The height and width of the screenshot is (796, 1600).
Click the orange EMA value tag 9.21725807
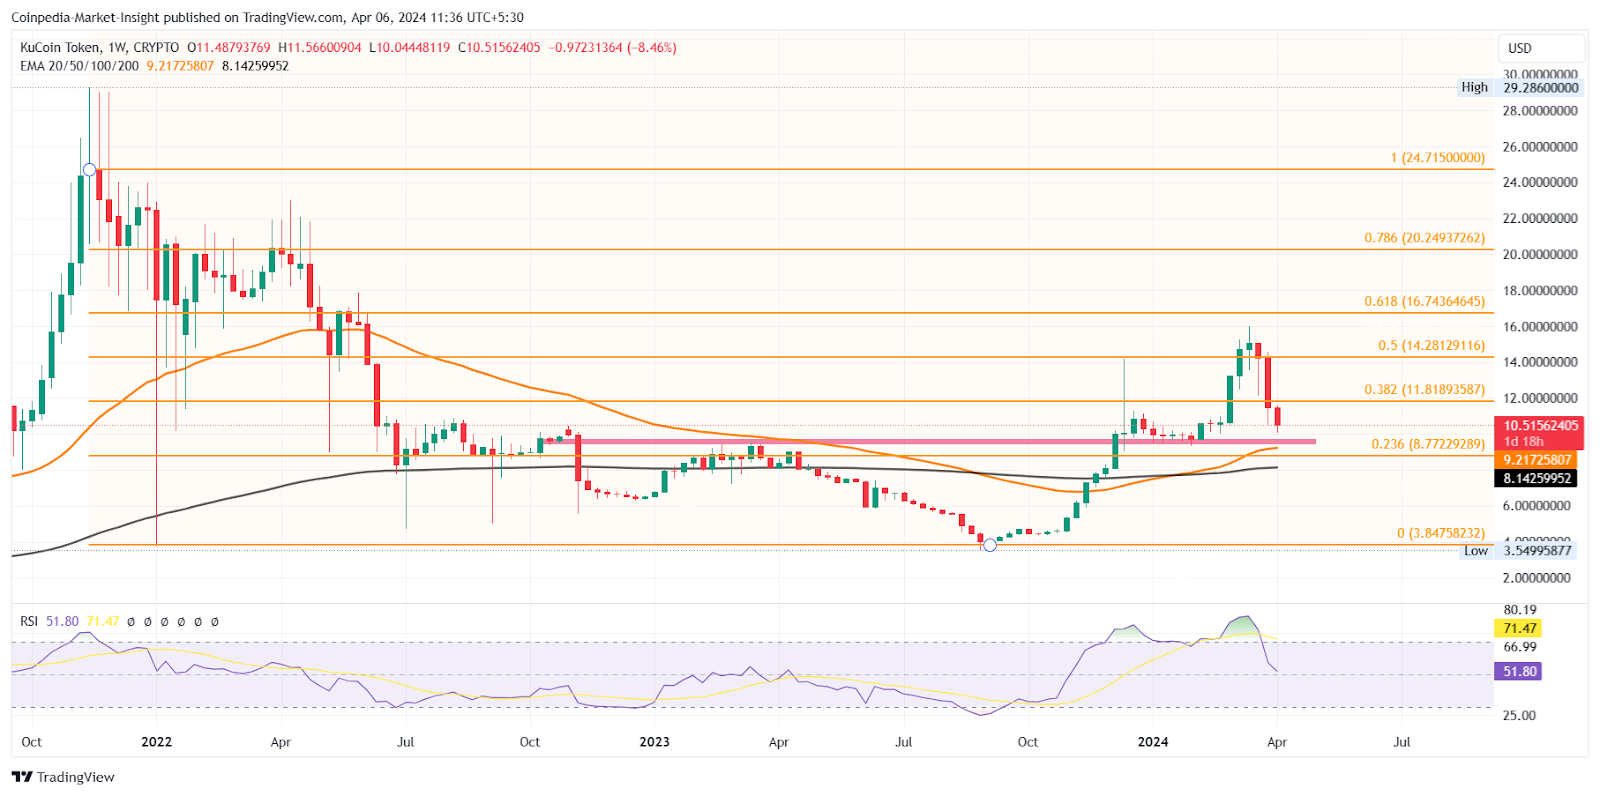pyautogui.click(x=1538, y=460)
